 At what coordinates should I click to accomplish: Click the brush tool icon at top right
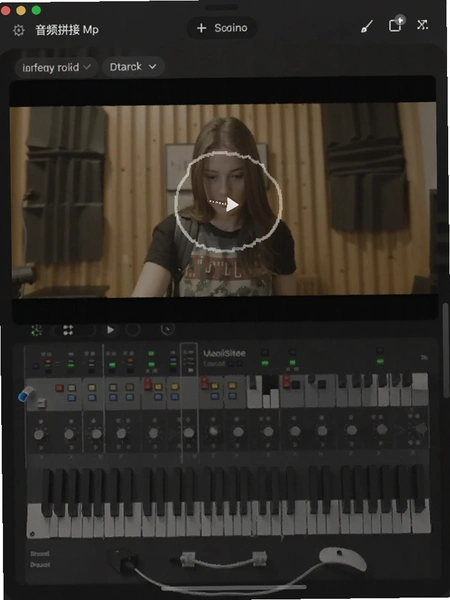point(367,26)
